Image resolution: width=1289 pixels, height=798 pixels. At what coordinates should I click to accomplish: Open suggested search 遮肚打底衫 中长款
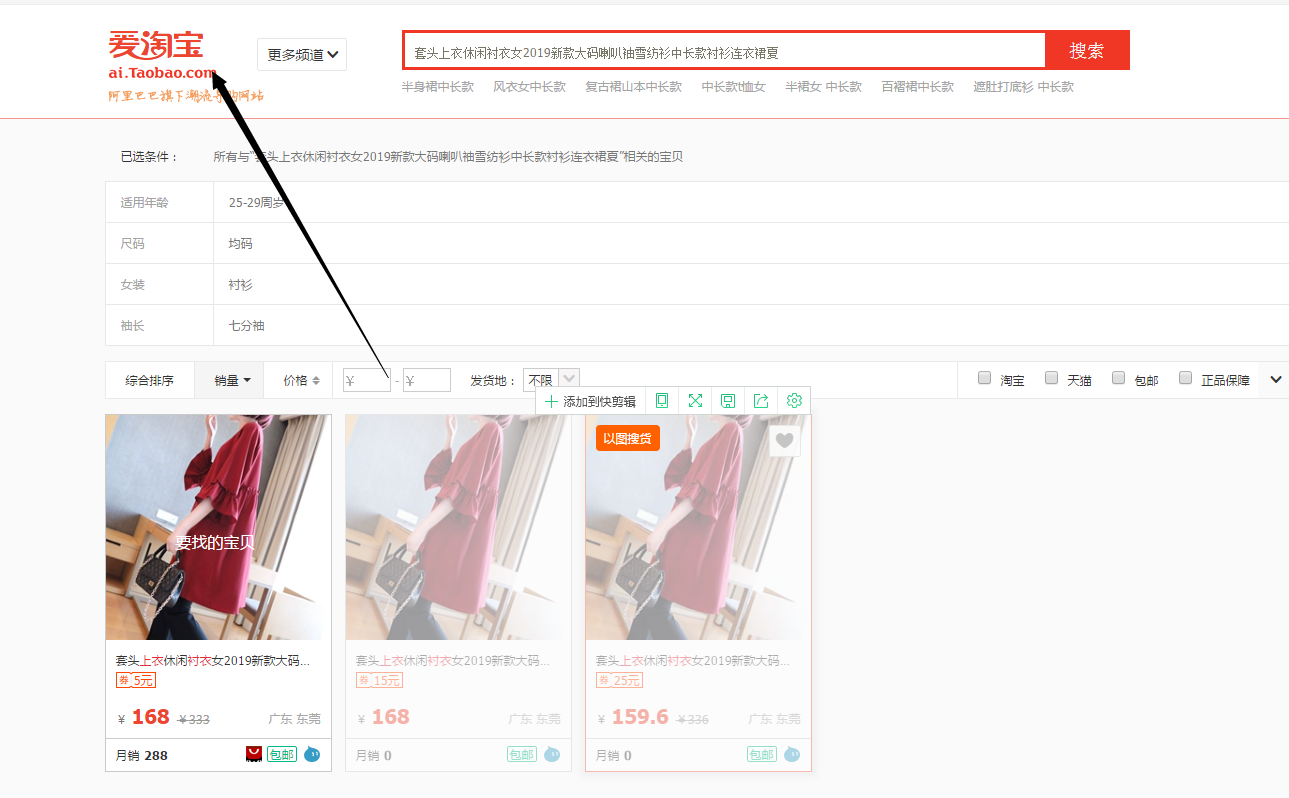(1023, 87)
